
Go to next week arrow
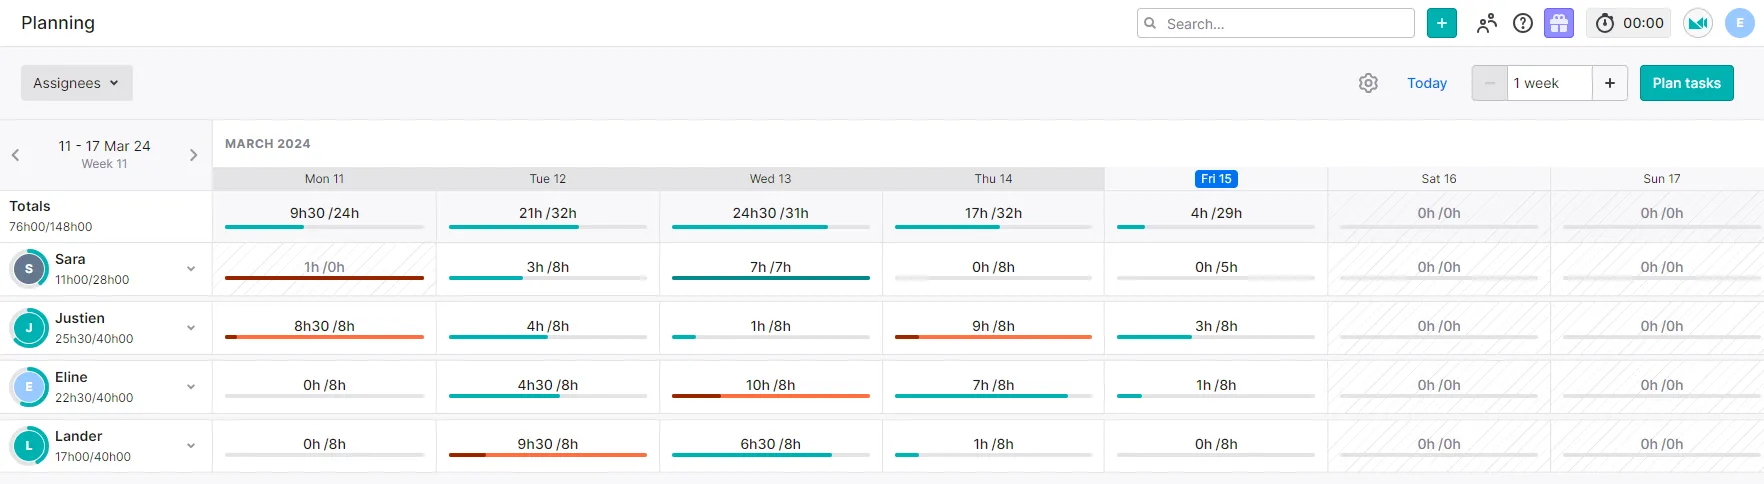click(x=194, y=155)
